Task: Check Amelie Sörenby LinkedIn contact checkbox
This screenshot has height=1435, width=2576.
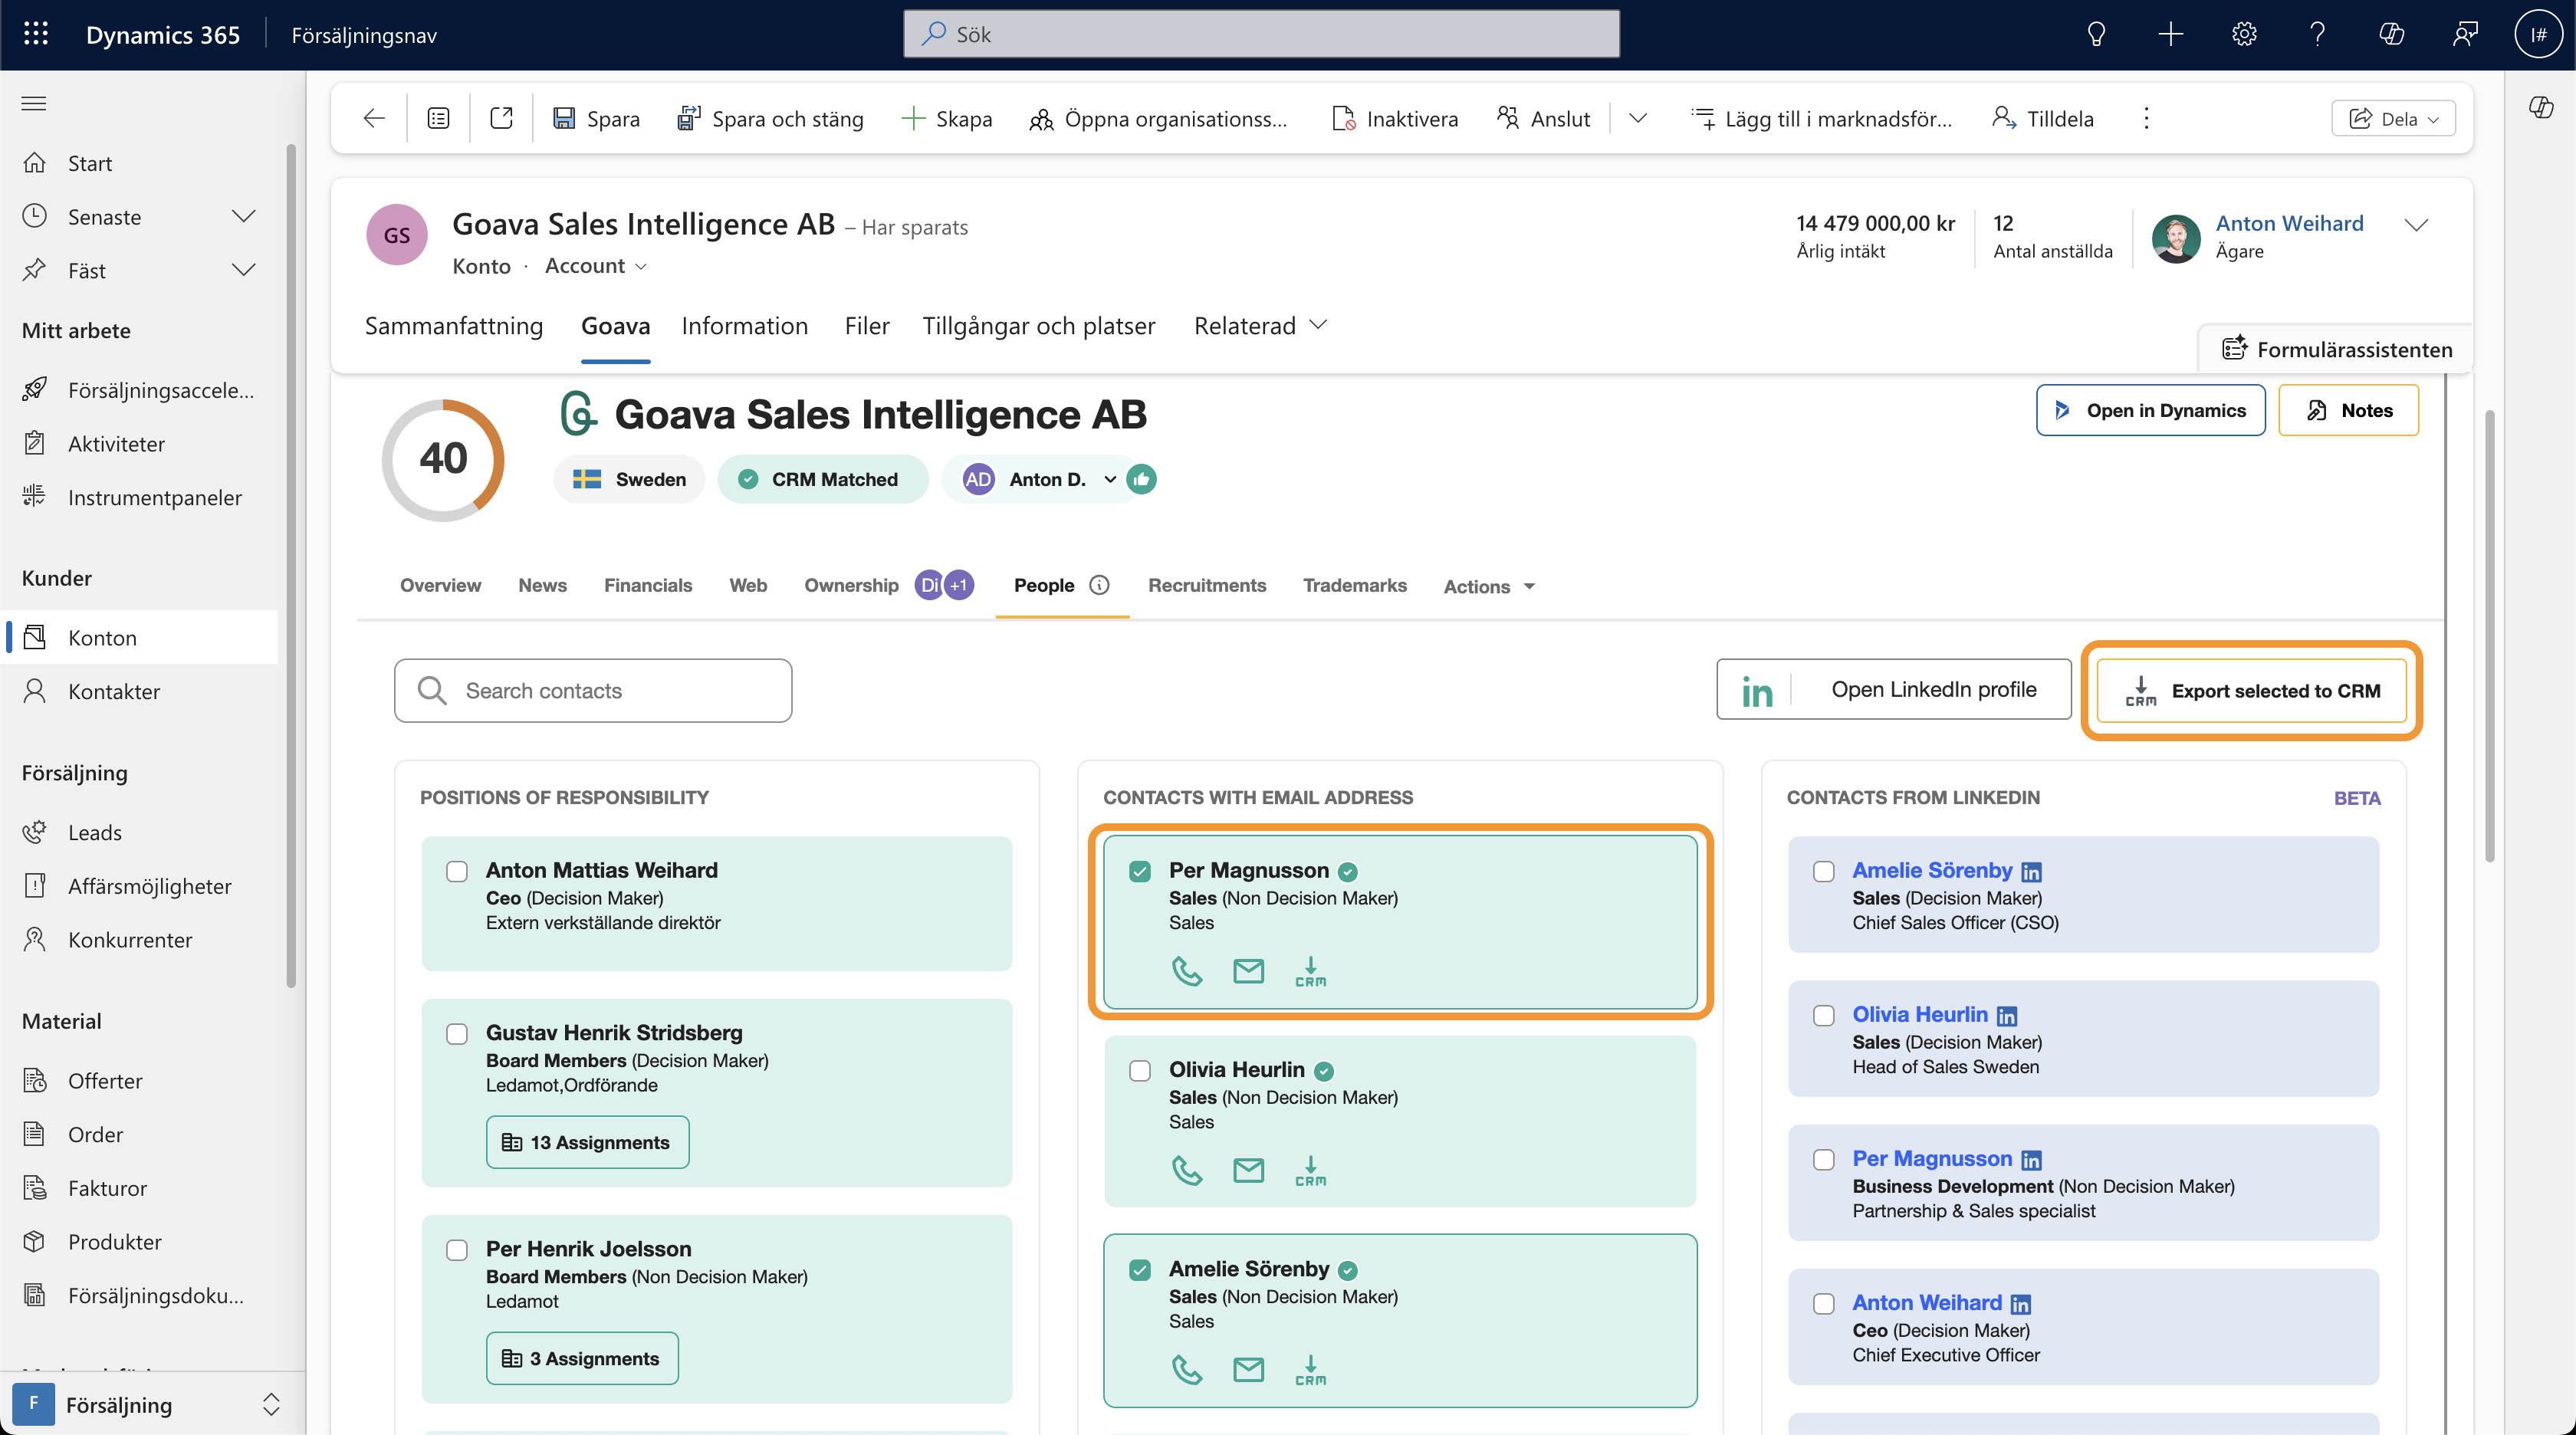Action: (1824, 871)
